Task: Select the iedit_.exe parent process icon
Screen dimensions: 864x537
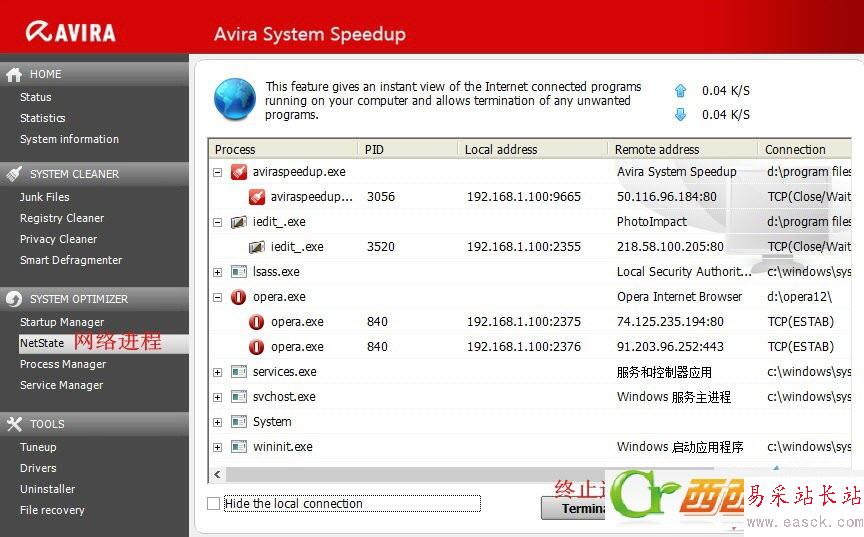Action: (x=239, y=222)
